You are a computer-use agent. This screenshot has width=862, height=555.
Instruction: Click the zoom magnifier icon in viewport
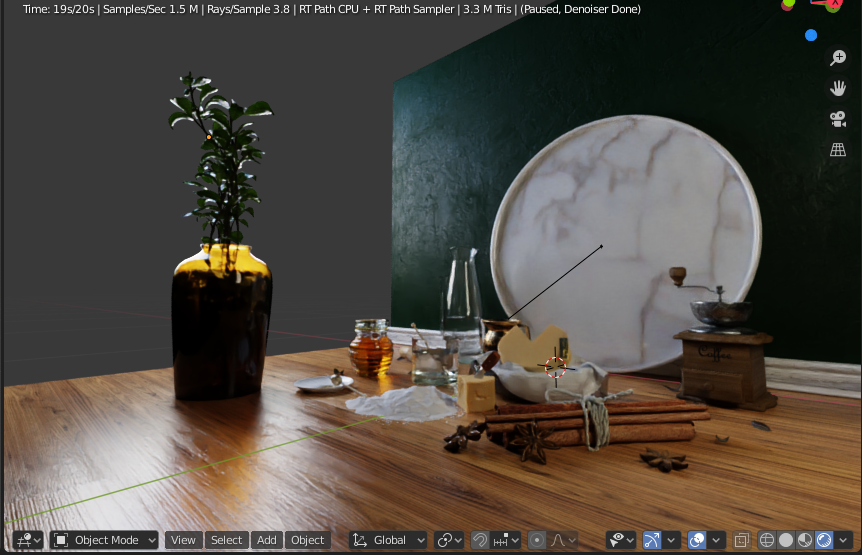[x=838, y=59]
